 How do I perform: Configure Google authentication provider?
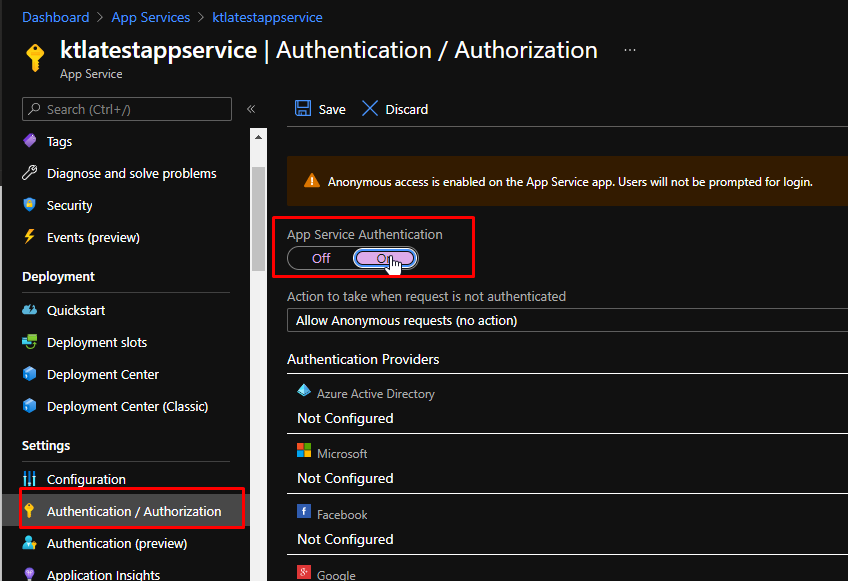(567, 569)
